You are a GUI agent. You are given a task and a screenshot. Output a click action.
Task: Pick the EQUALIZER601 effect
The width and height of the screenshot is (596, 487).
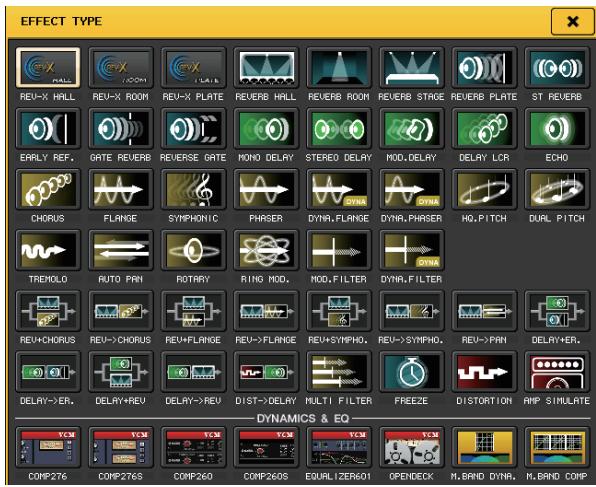point(339,447)
